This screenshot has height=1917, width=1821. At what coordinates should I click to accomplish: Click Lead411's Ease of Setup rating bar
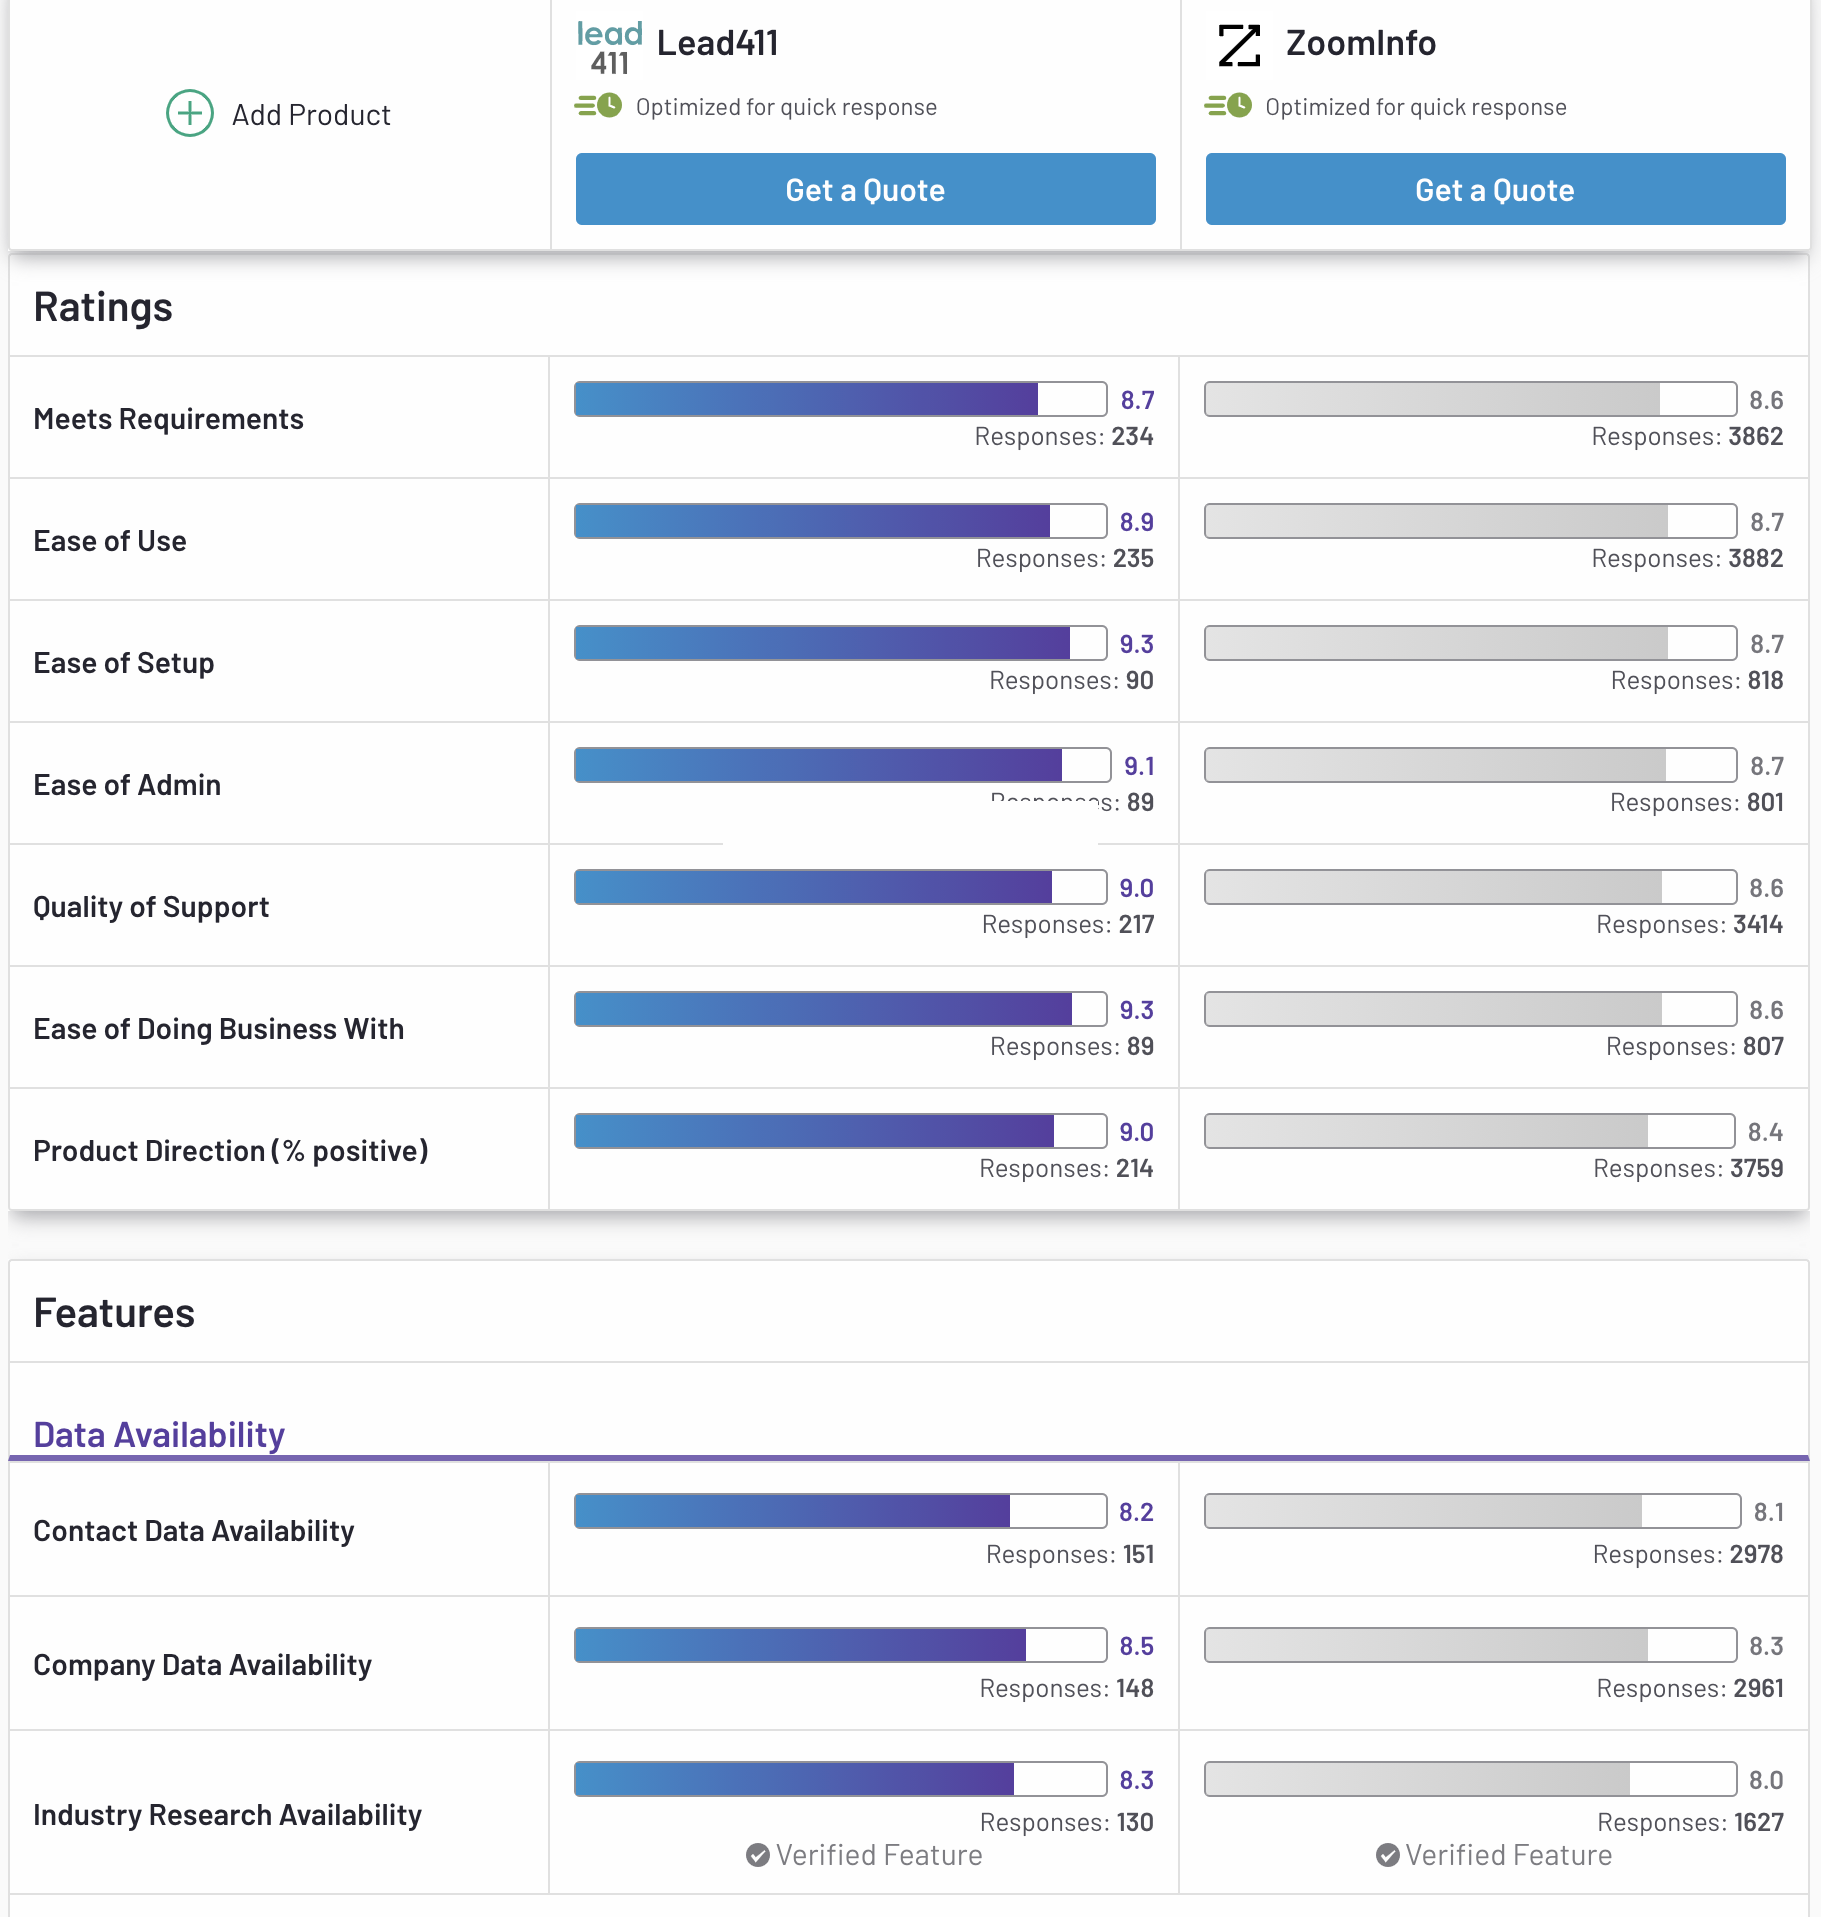(840, 643)
